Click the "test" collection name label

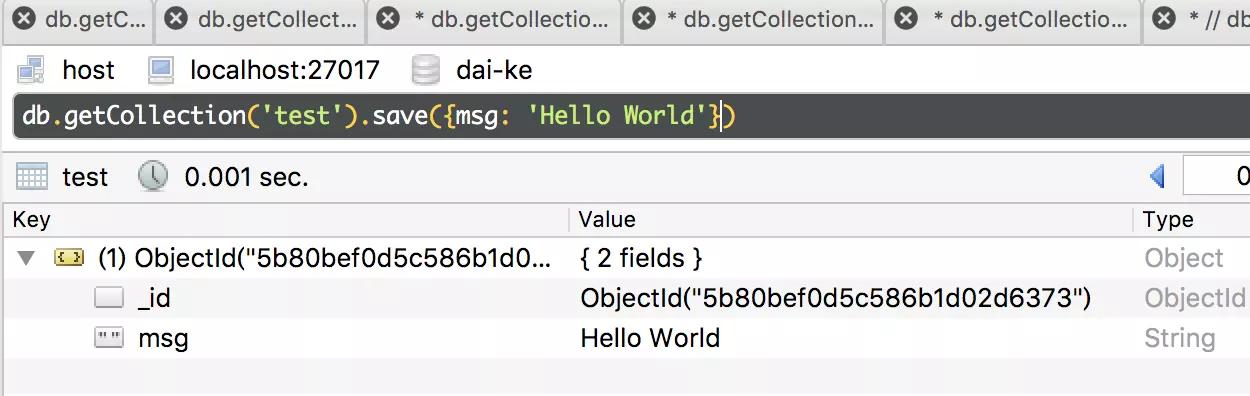(x=85, y=178)
